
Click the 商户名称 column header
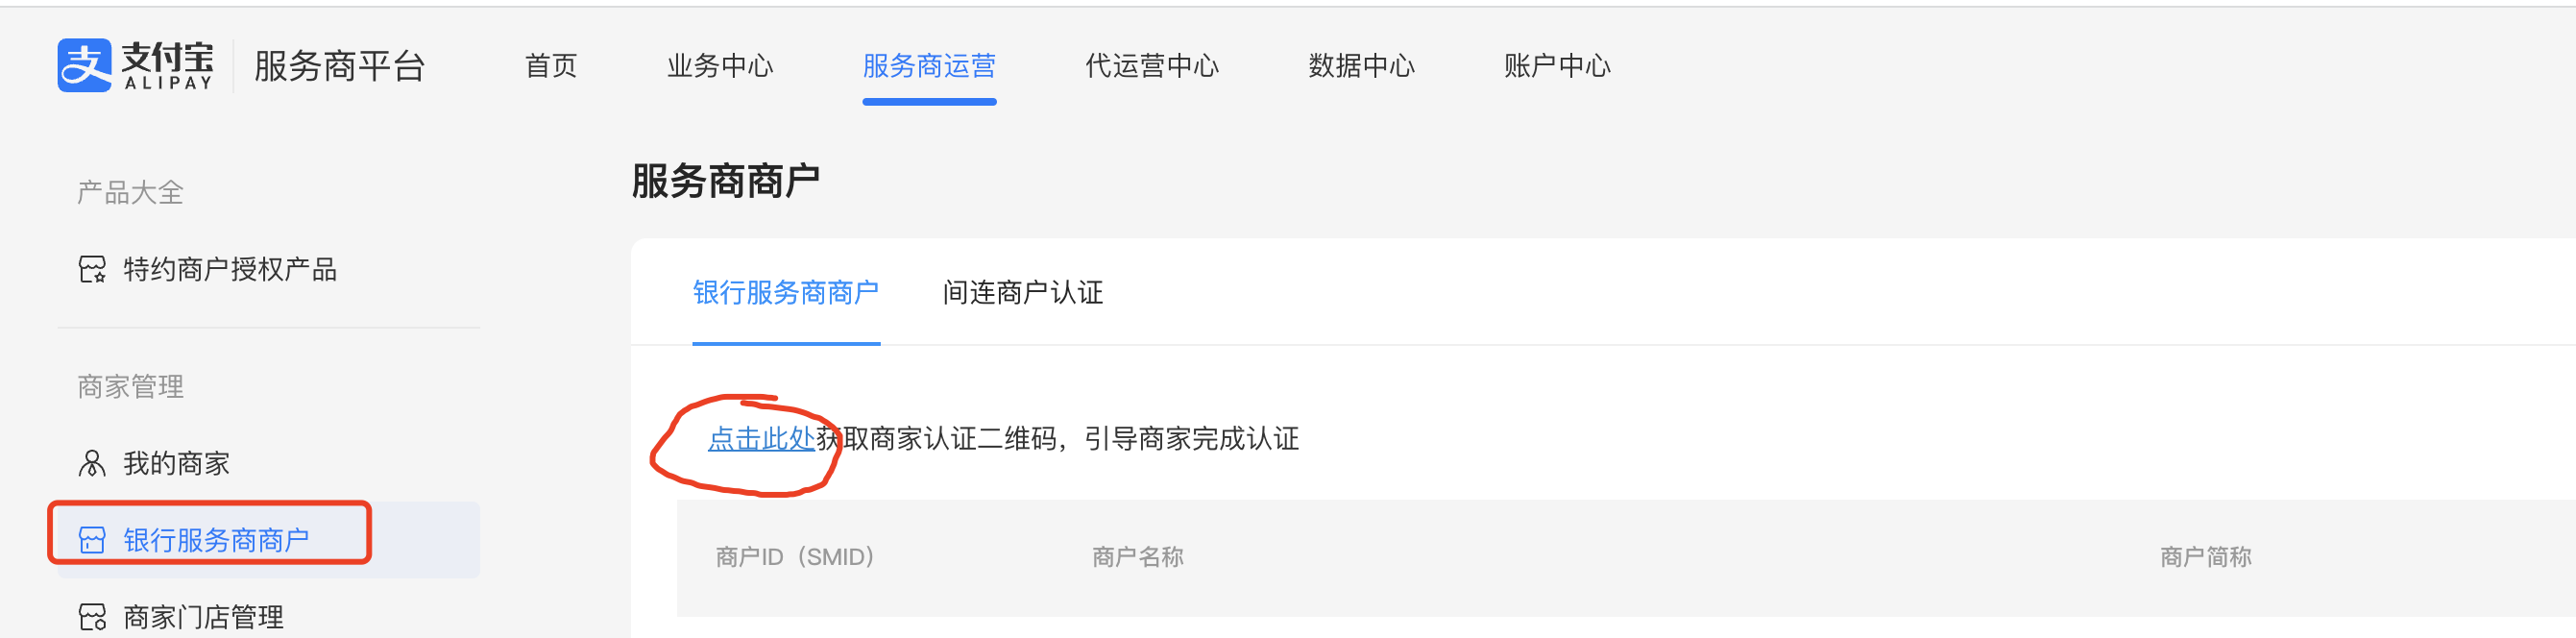(x=1137, y=557)
